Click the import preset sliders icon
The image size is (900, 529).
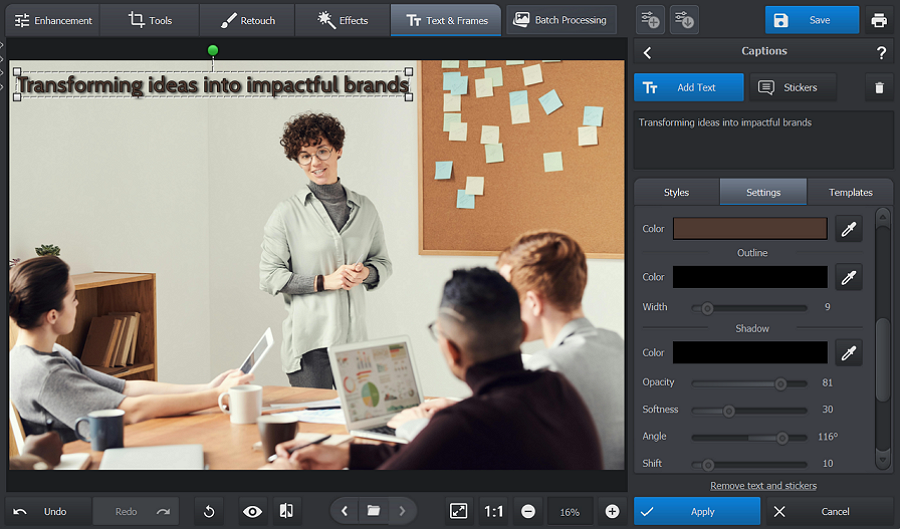[684, 21]
